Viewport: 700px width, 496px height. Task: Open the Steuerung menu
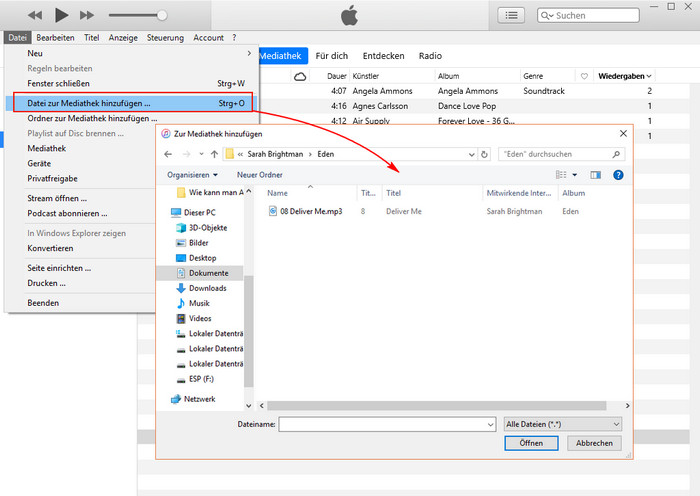(165, 38)
